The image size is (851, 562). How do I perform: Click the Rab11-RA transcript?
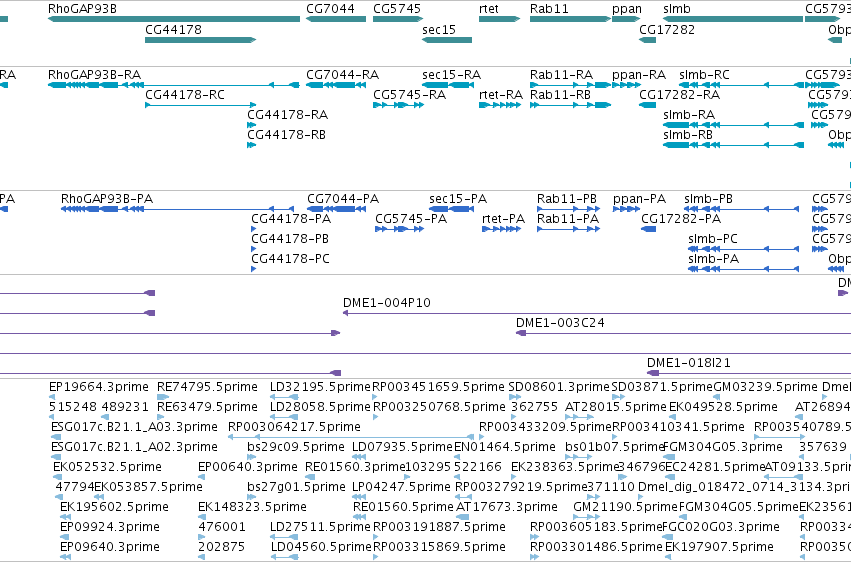pos(570,85)
